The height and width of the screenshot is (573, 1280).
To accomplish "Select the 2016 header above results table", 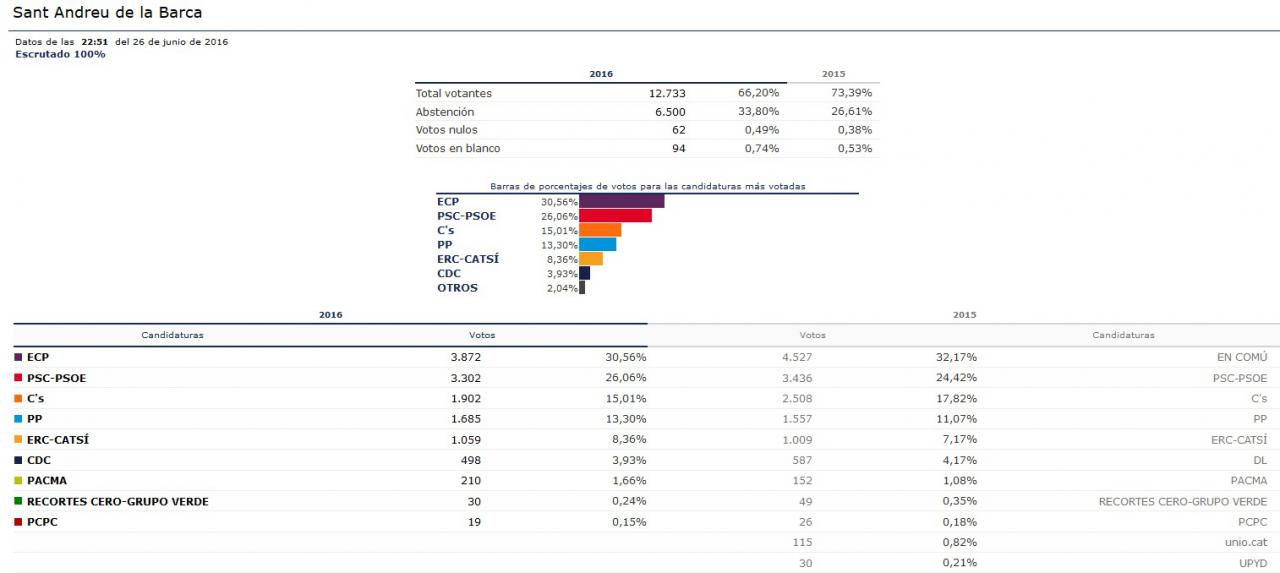I will [331, 315].
